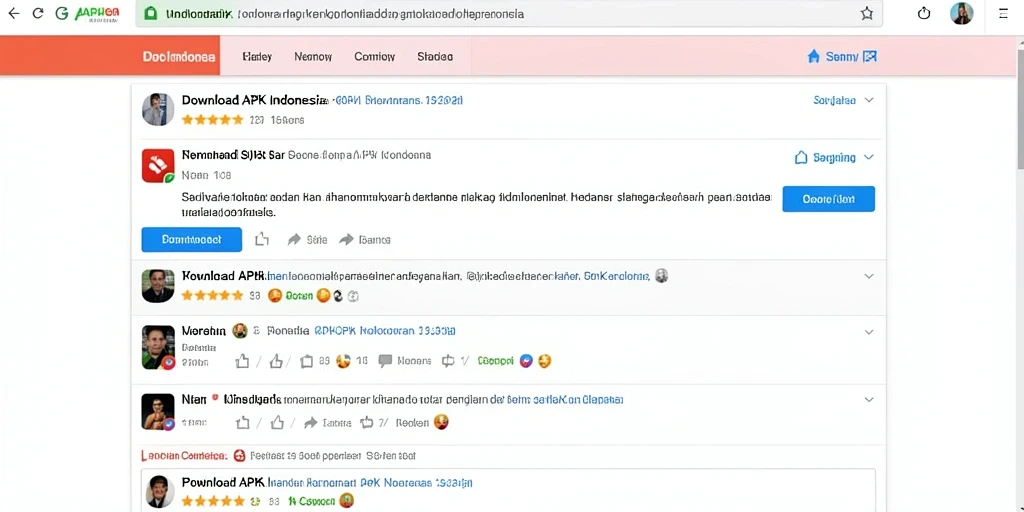This screenshot has width=1024, height=512.
Task: Expand the Sordalao dropdown chevron
Action: click(x=869, y=101)
